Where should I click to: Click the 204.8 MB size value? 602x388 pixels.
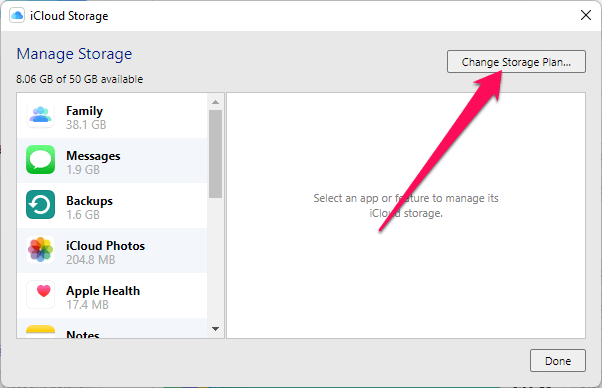tap(91, 260)
